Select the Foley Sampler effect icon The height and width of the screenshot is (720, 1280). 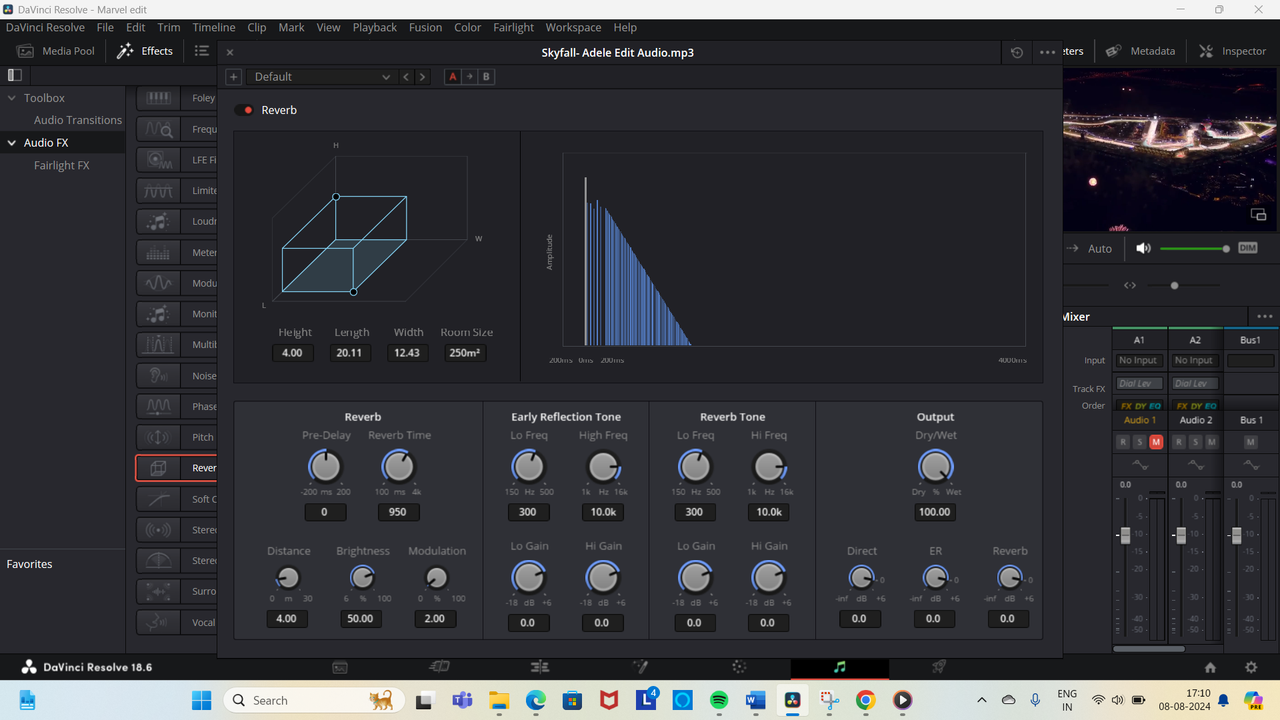158,98
